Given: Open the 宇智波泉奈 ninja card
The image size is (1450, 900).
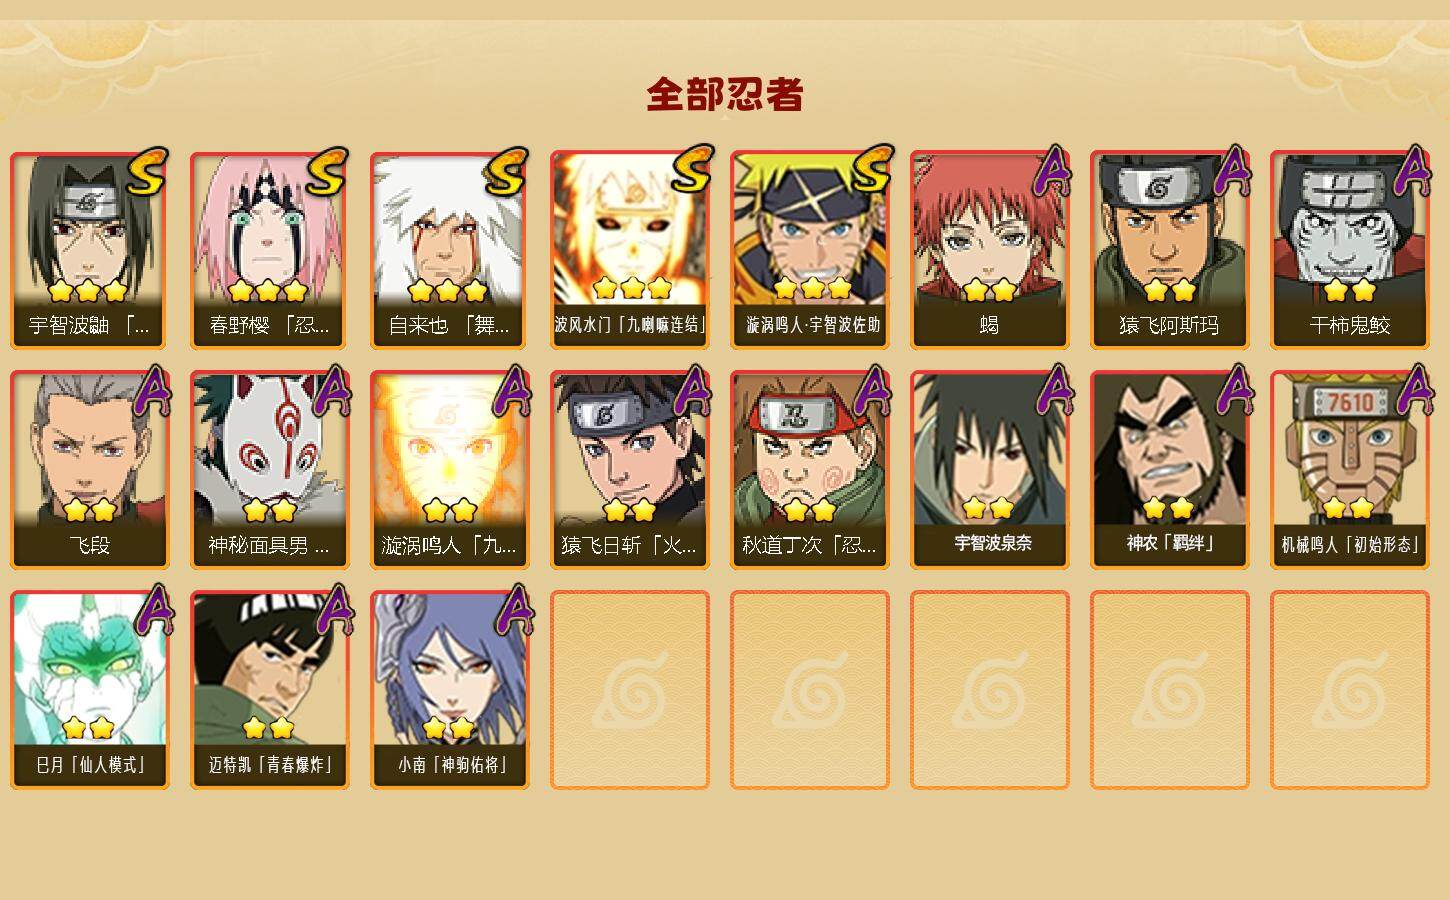Looking at the screenshot, I should [989, 470].
